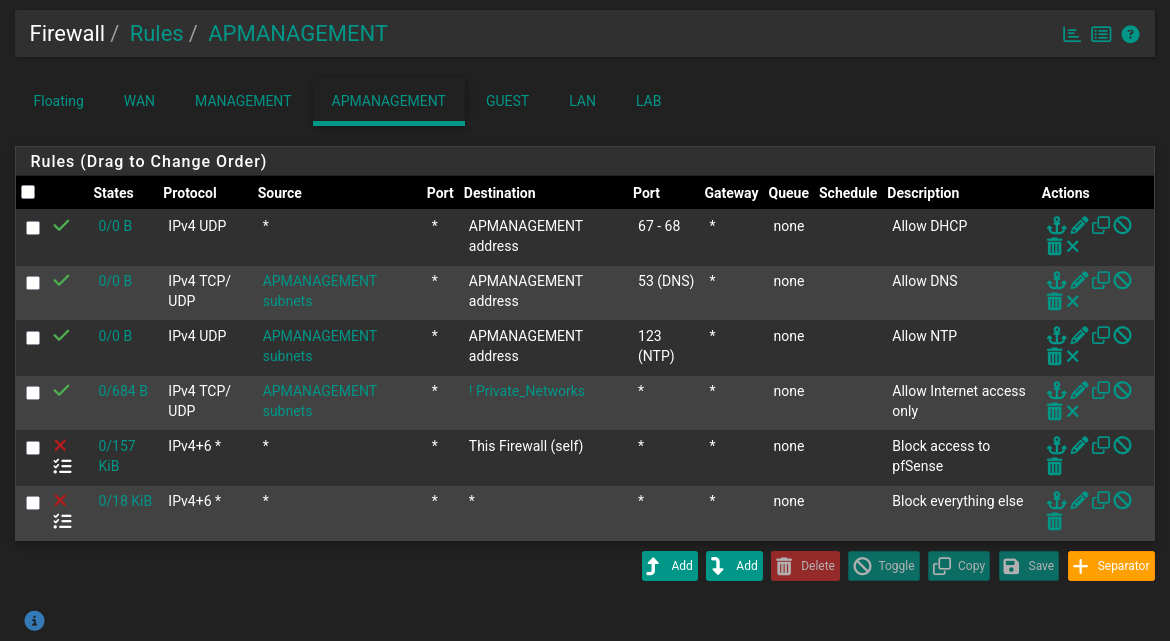Disable the Allow Internet access only rule
1170x641 pixels.
point(1123,391)
